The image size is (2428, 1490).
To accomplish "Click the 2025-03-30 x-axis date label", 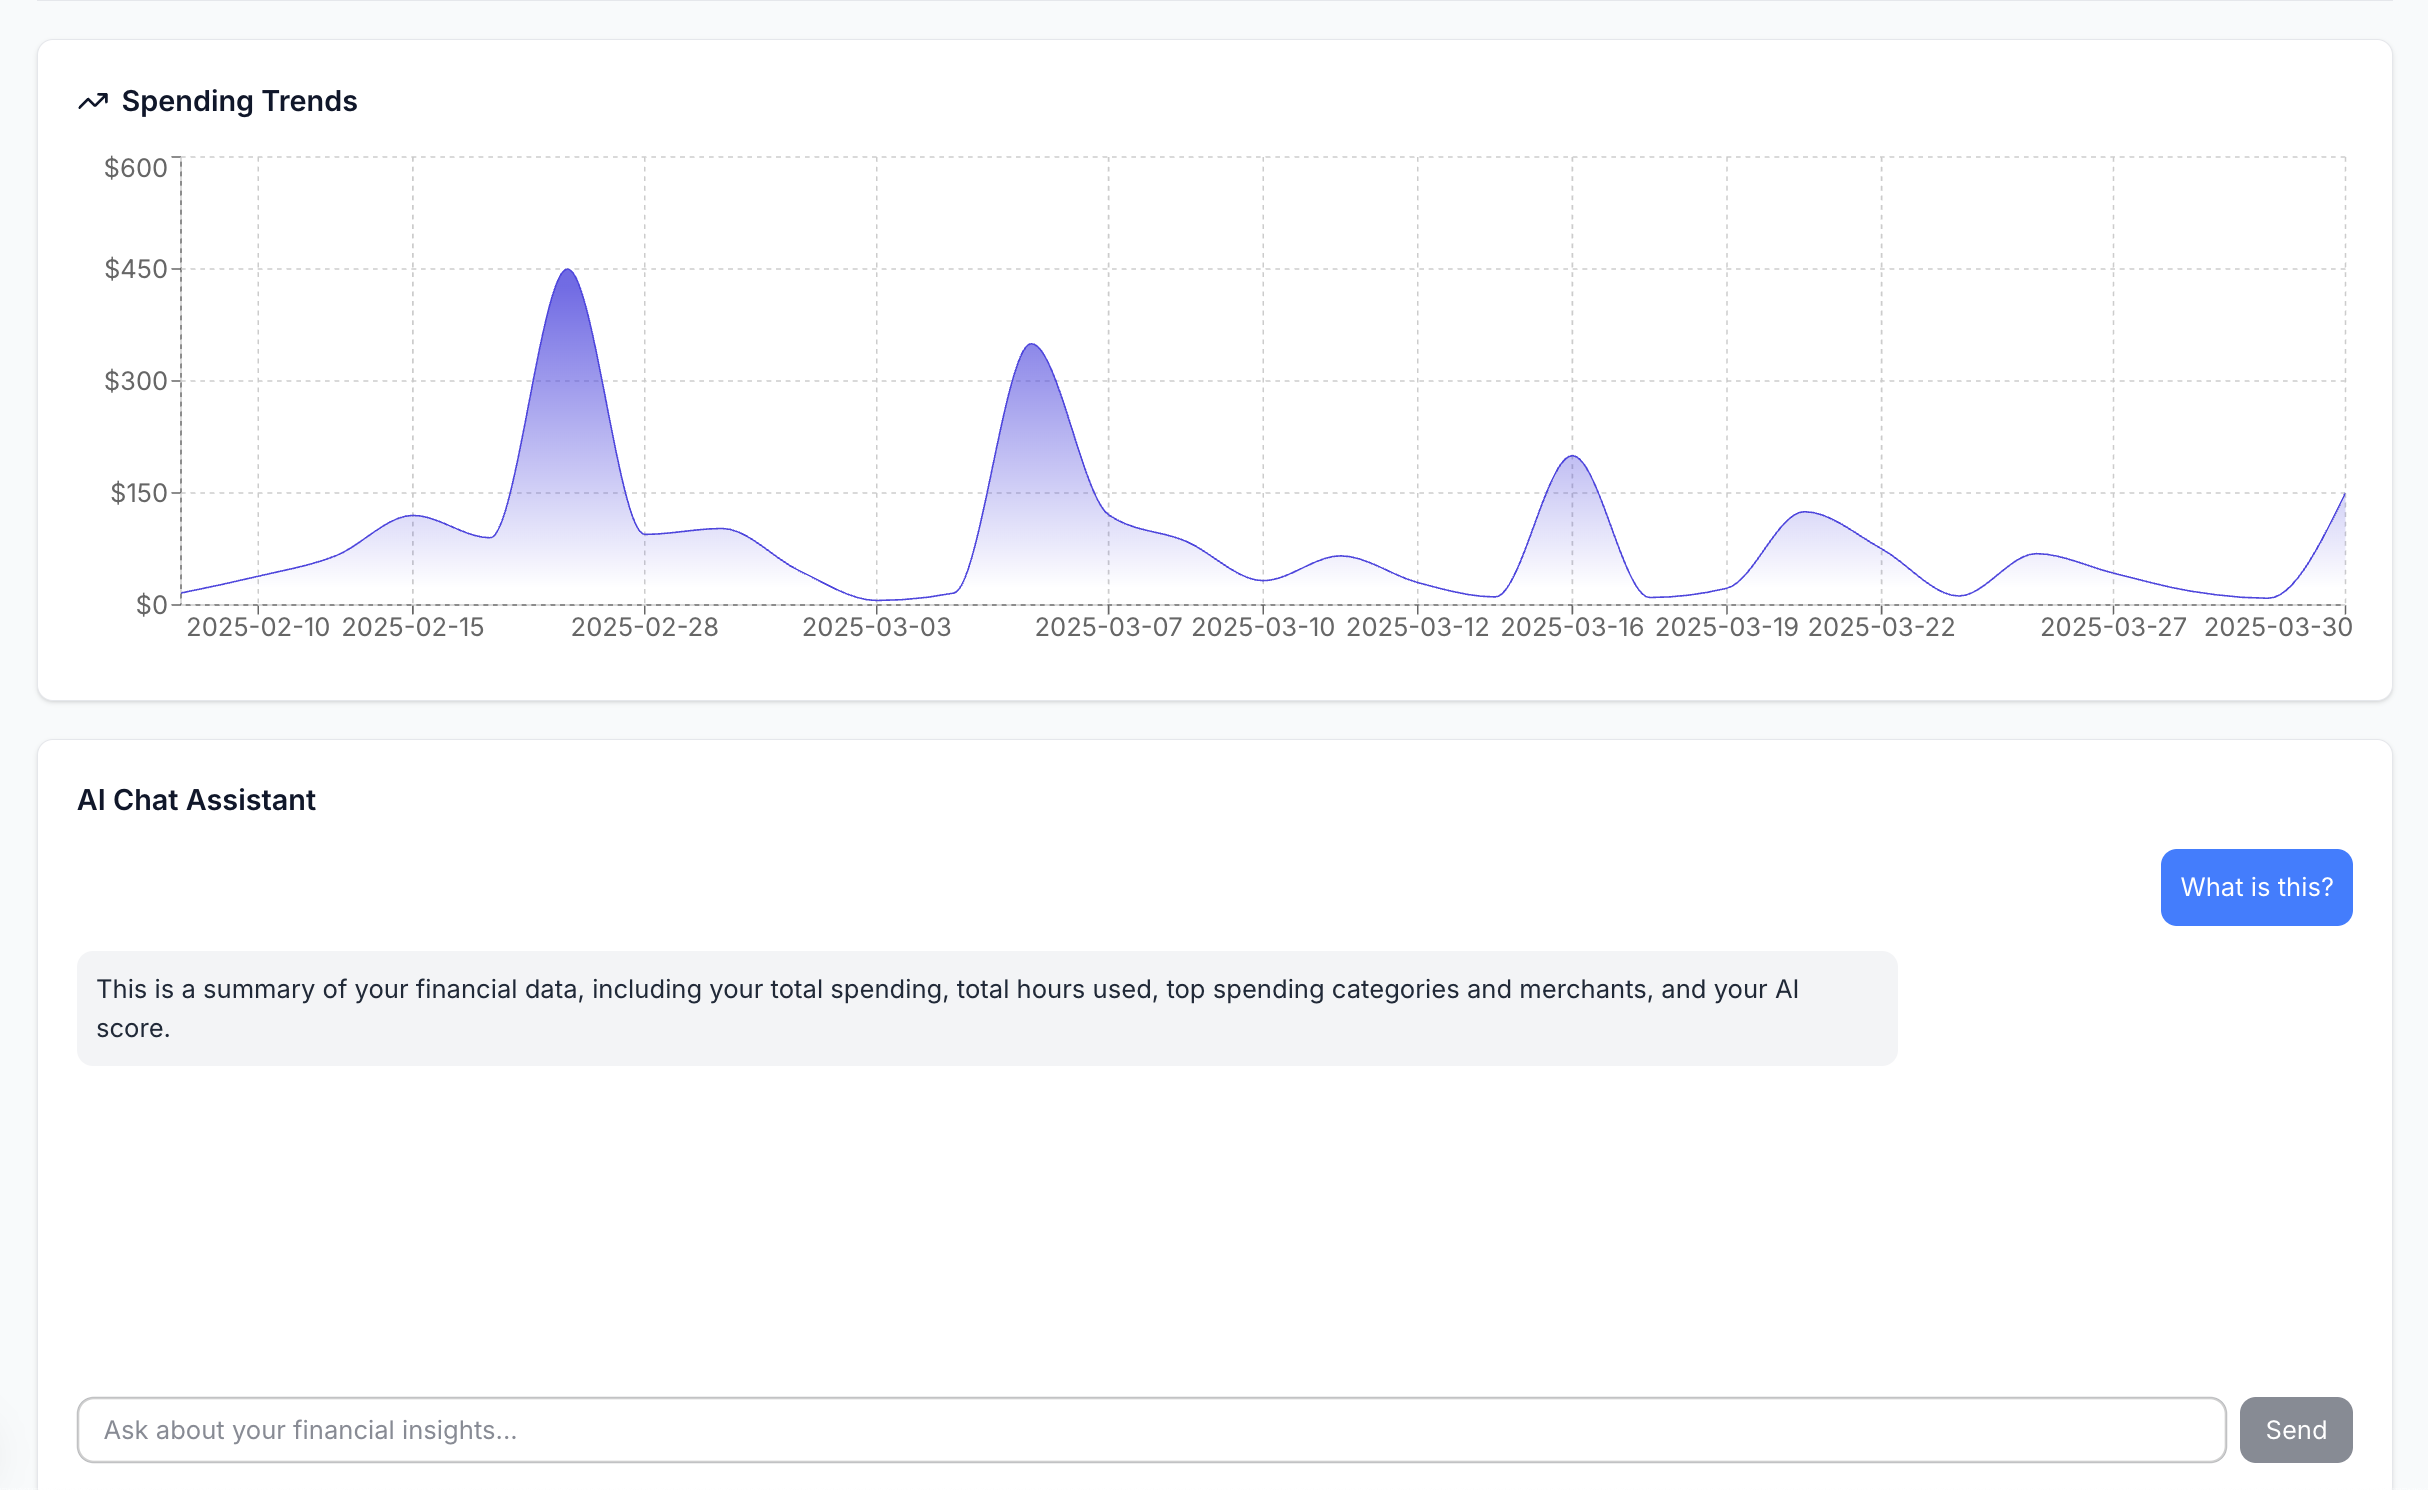I will (x=2277, y=627).
